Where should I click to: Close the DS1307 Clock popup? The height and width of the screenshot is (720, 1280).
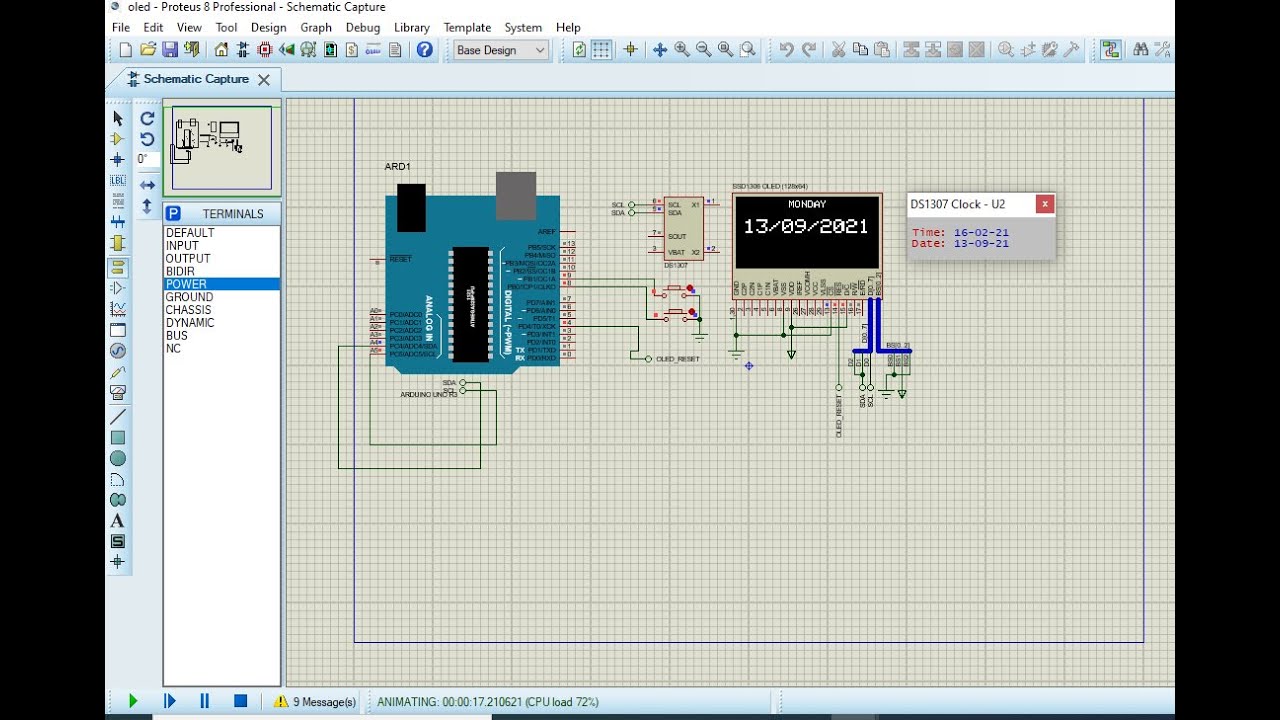pyautogui.click(x=1044, y=204)
